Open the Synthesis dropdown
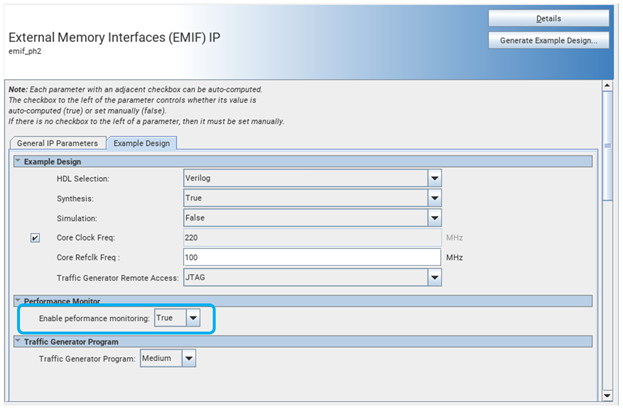The image size is (623, 412). (435, 198)
